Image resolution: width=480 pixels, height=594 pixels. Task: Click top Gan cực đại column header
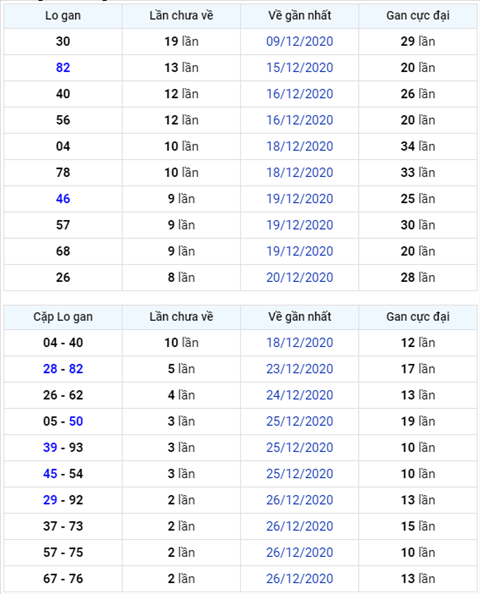418,16
